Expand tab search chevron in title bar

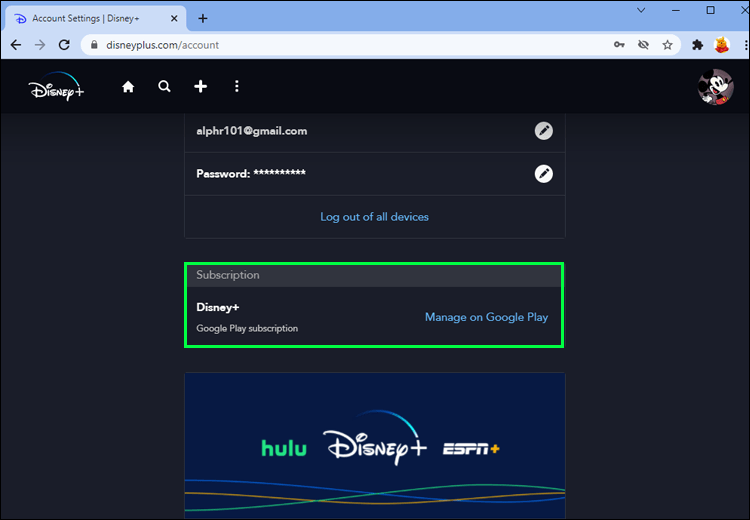[x=641, y=10]
